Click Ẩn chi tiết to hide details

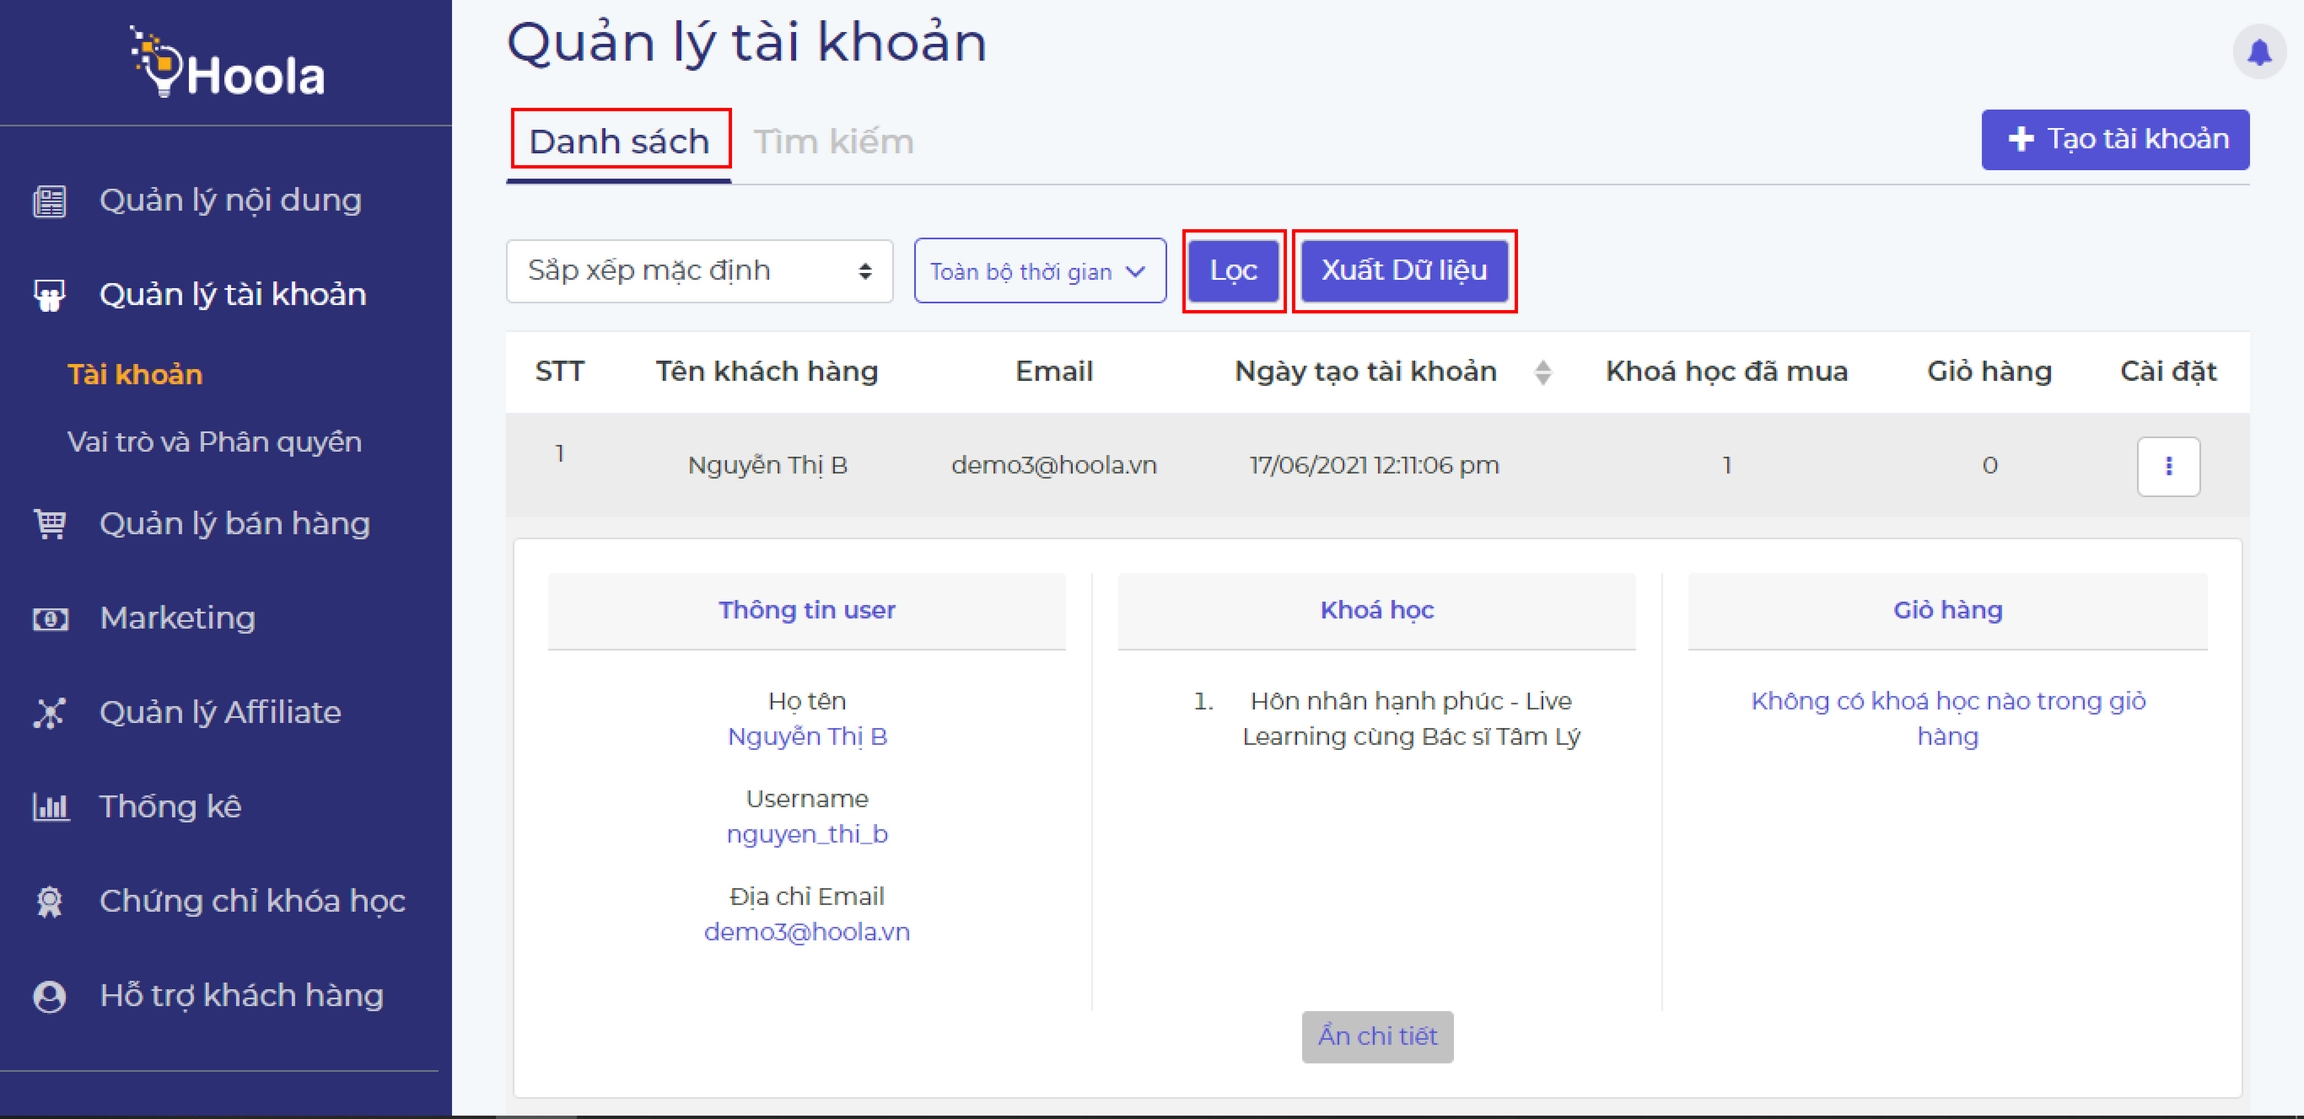[1376, 1037]
